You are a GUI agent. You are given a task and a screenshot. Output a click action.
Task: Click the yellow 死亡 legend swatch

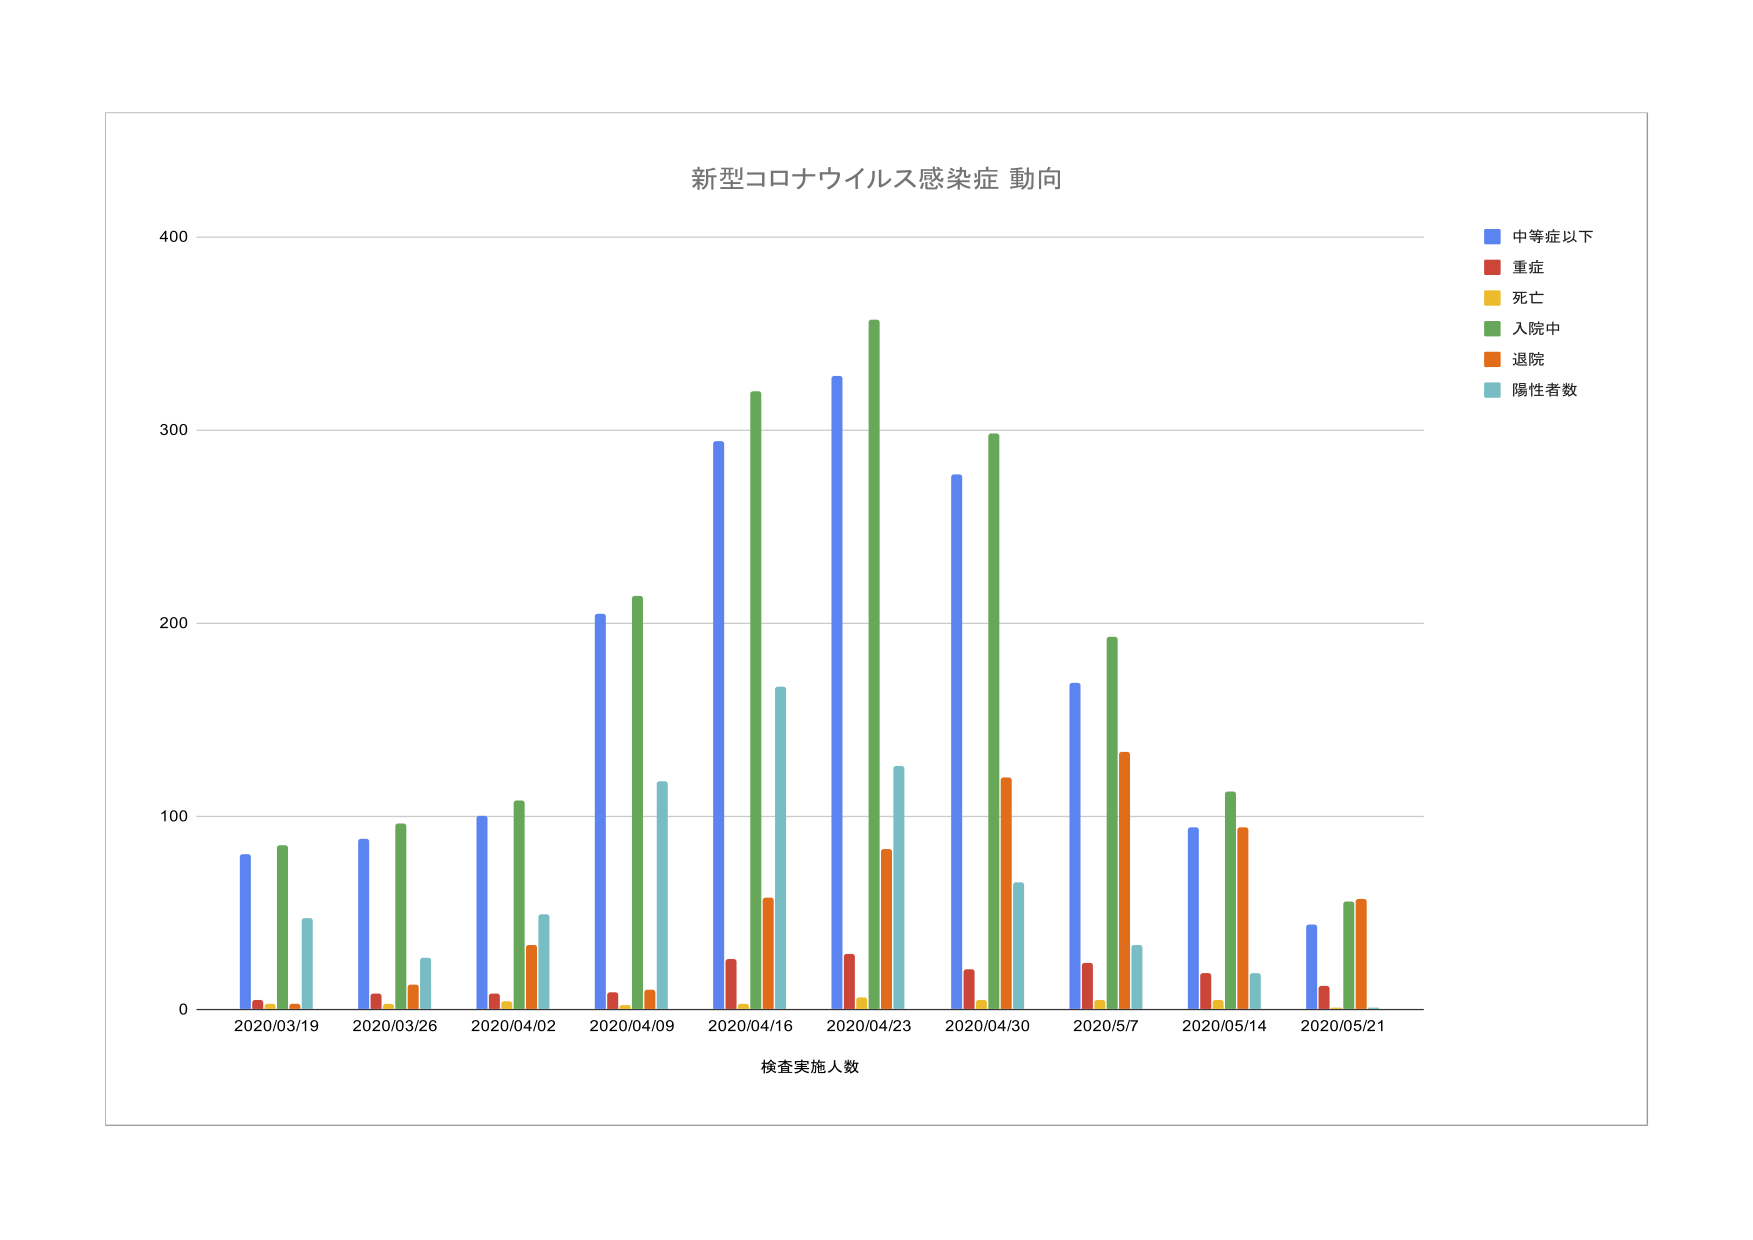pyautogui.click(x=1492, y=298)
